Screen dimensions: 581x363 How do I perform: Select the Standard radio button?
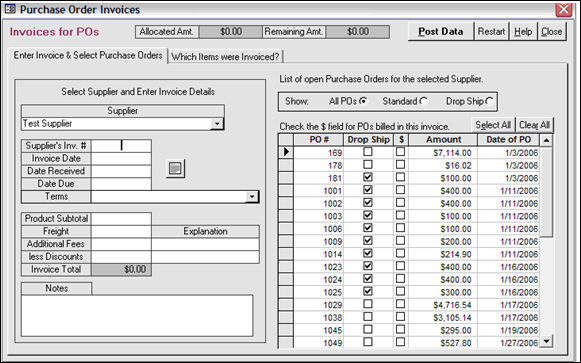(424, 101)
